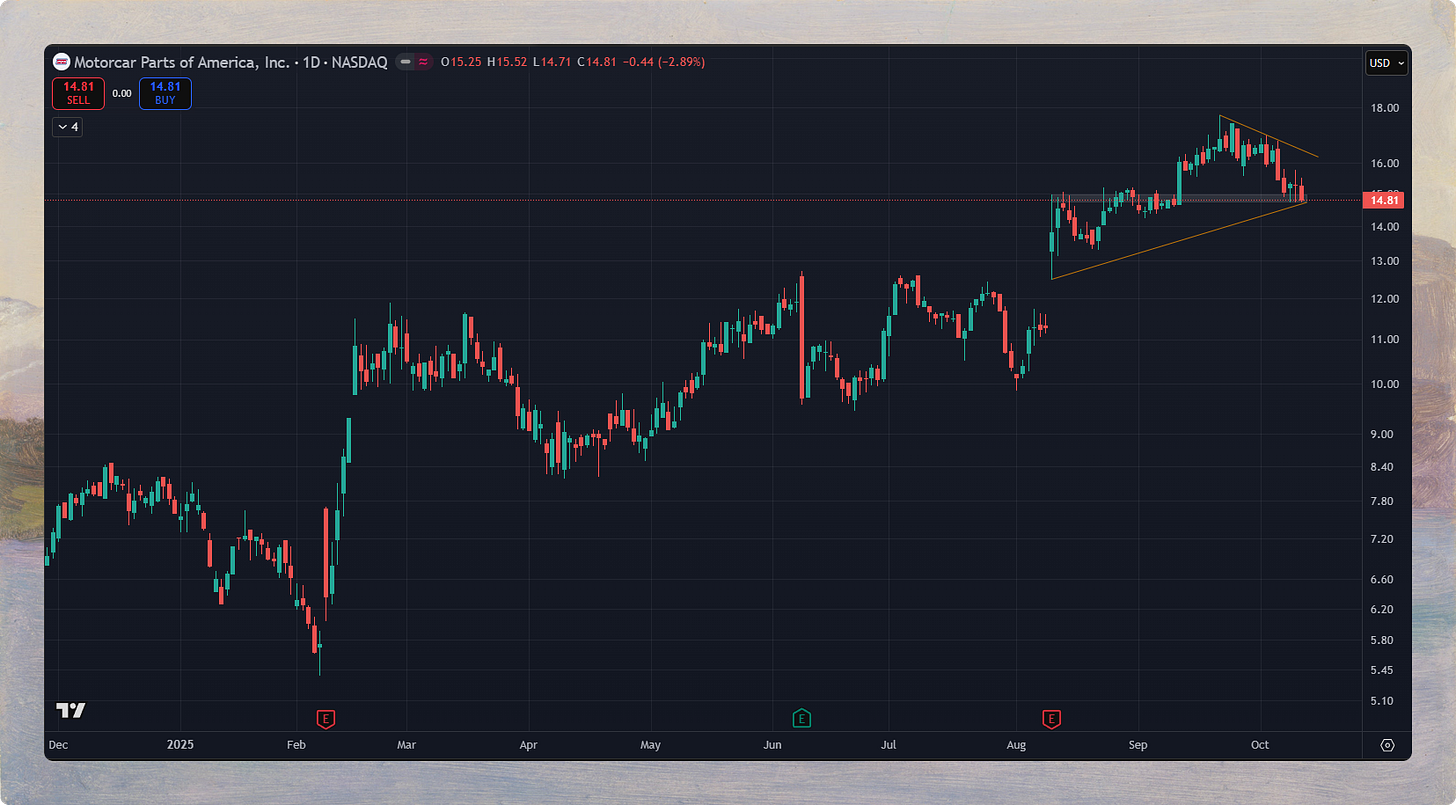
Task: Click the red SELL 14.81 button
Action: click(78, 94)
